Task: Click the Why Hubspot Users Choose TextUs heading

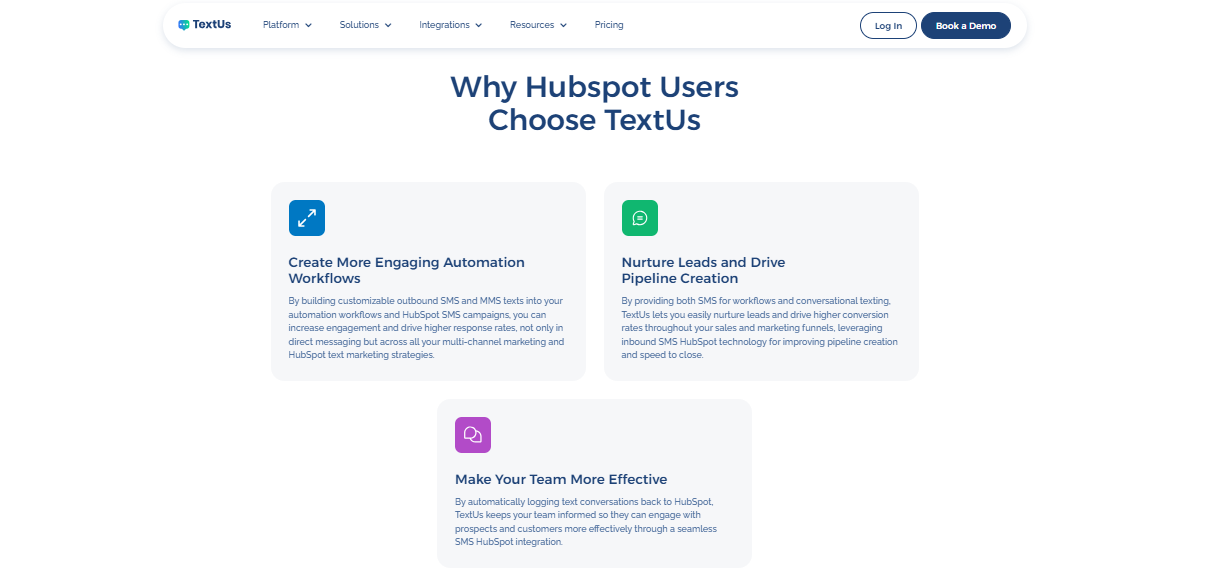Action: coord(595,103)
